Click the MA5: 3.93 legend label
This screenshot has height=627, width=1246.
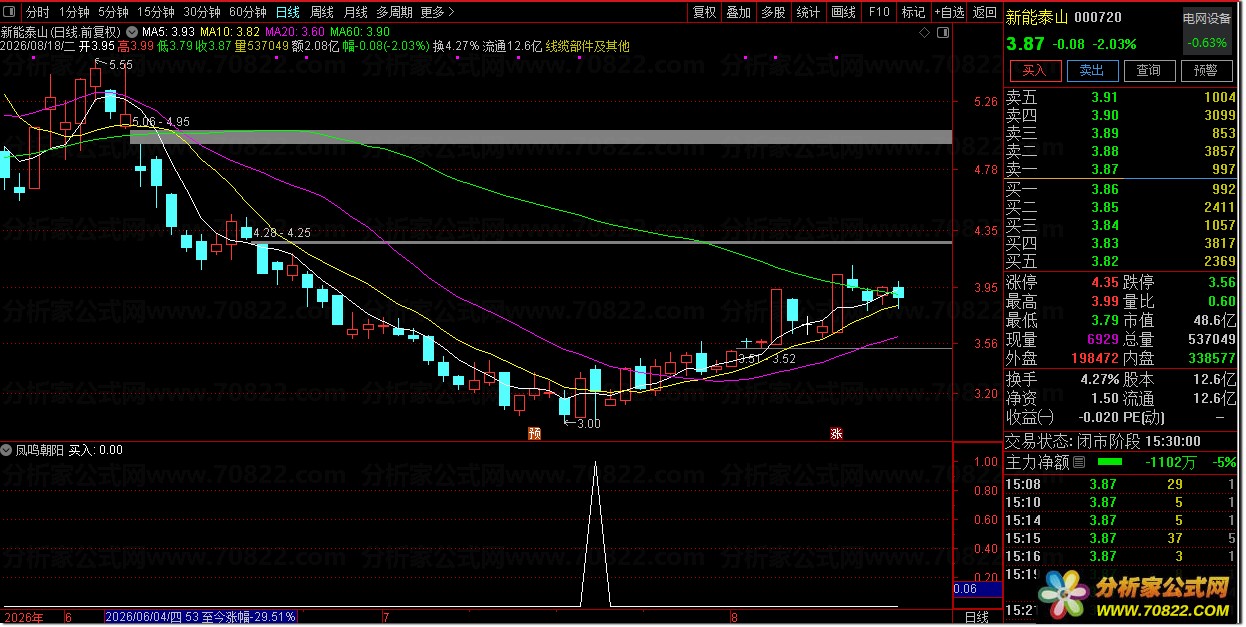click(x=167, y=33)
